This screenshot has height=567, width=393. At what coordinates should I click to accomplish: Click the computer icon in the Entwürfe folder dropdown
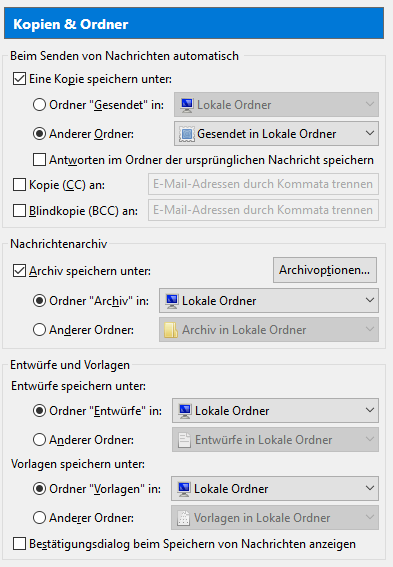coord(185,411)
